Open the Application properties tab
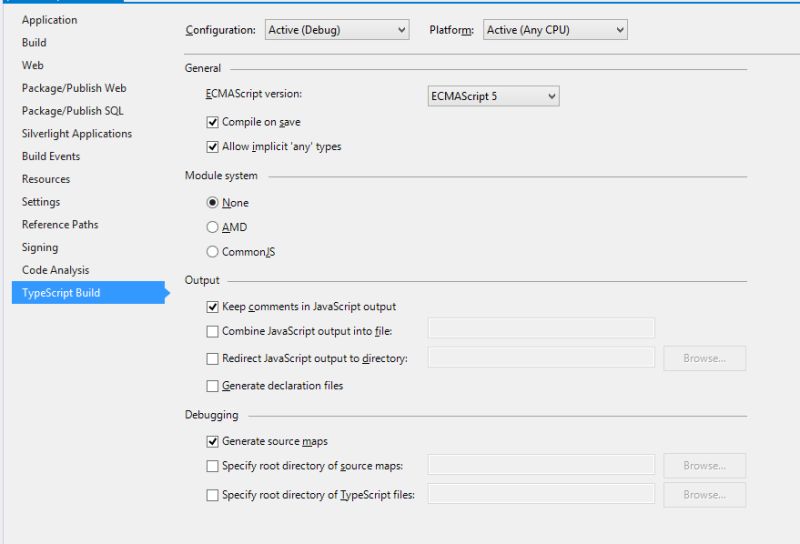Screen dimensions: 800x544 [x=49, y=20]
